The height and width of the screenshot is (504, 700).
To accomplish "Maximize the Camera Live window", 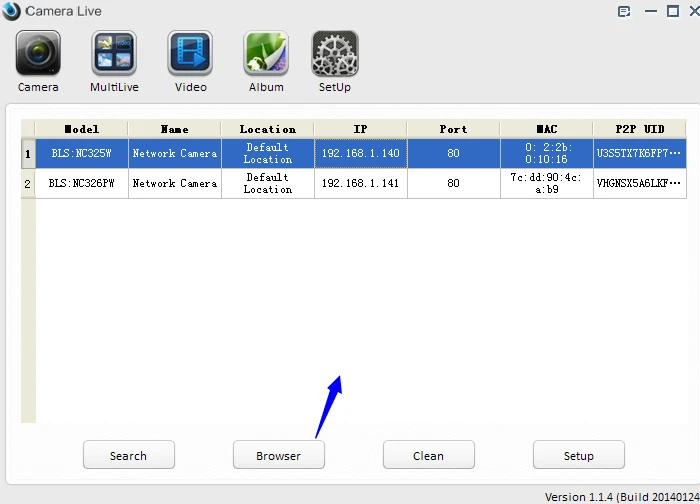I will [x=673, y=11].
